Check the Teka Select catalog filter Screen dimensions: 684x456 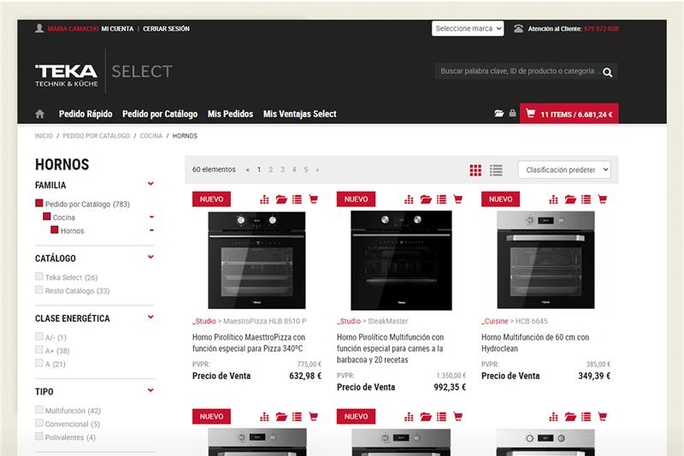39,277
